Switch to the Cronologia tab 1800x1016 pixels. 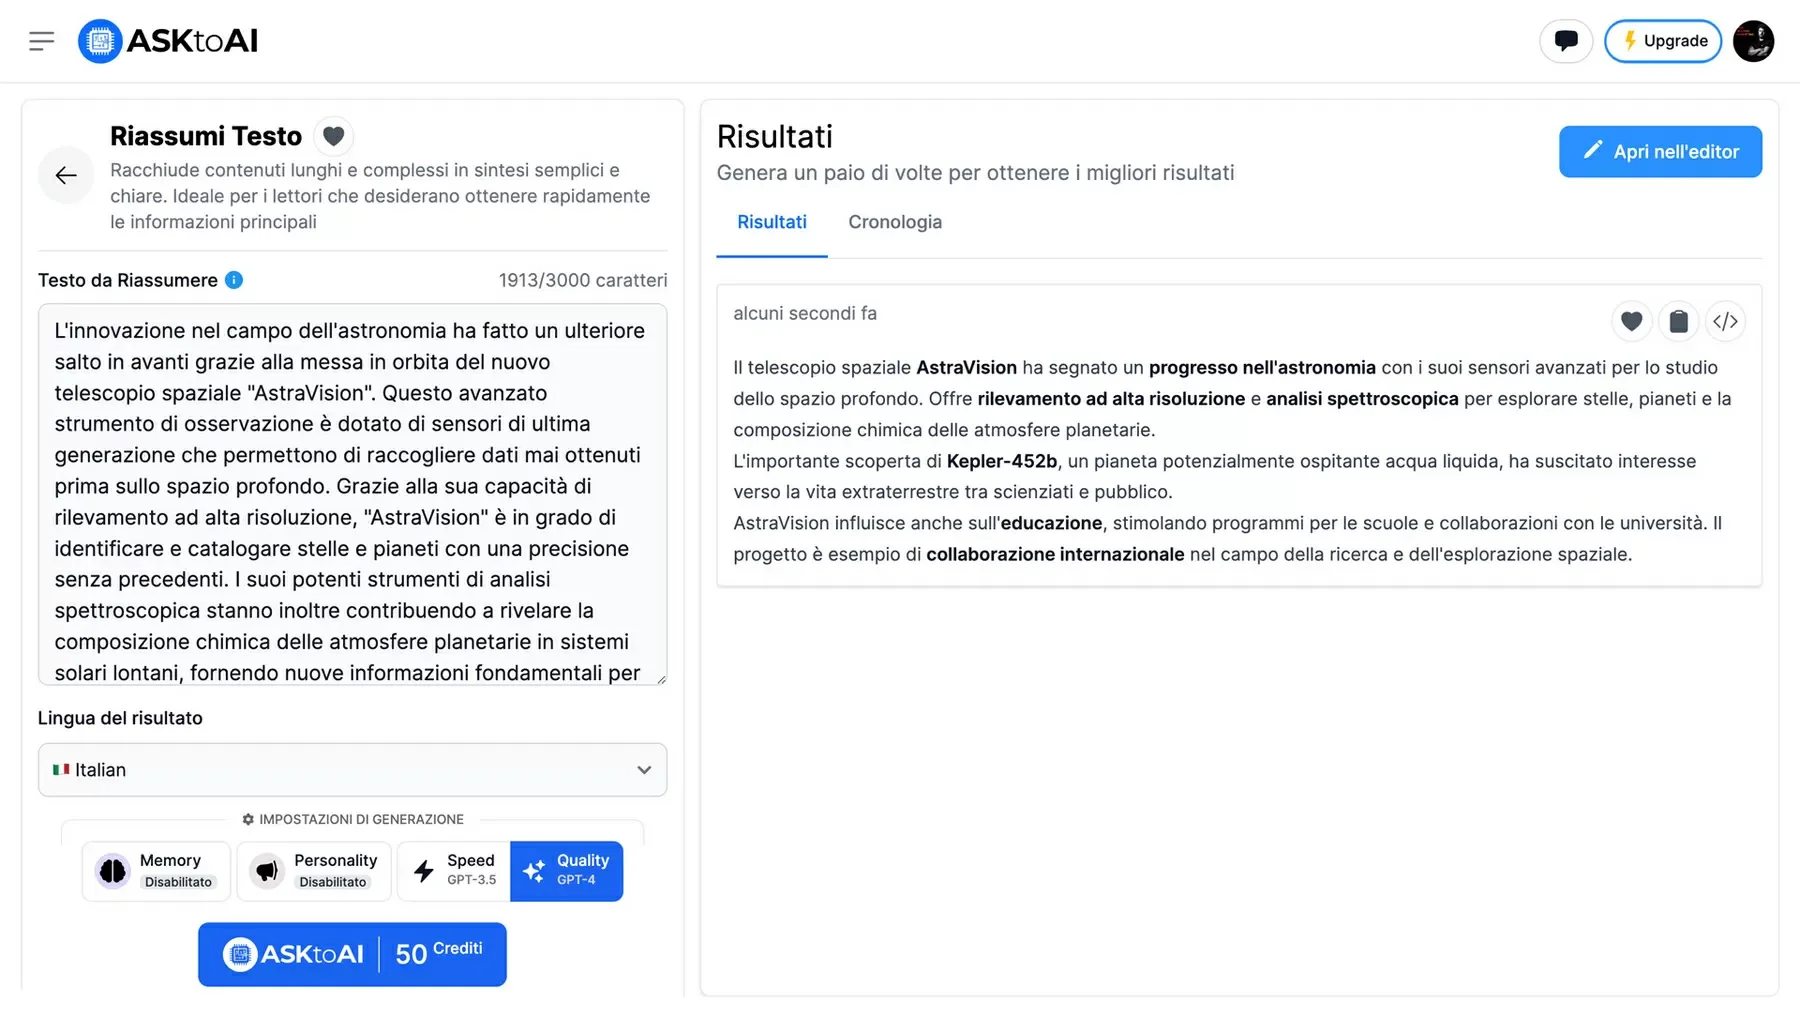[x=895, y=222]
